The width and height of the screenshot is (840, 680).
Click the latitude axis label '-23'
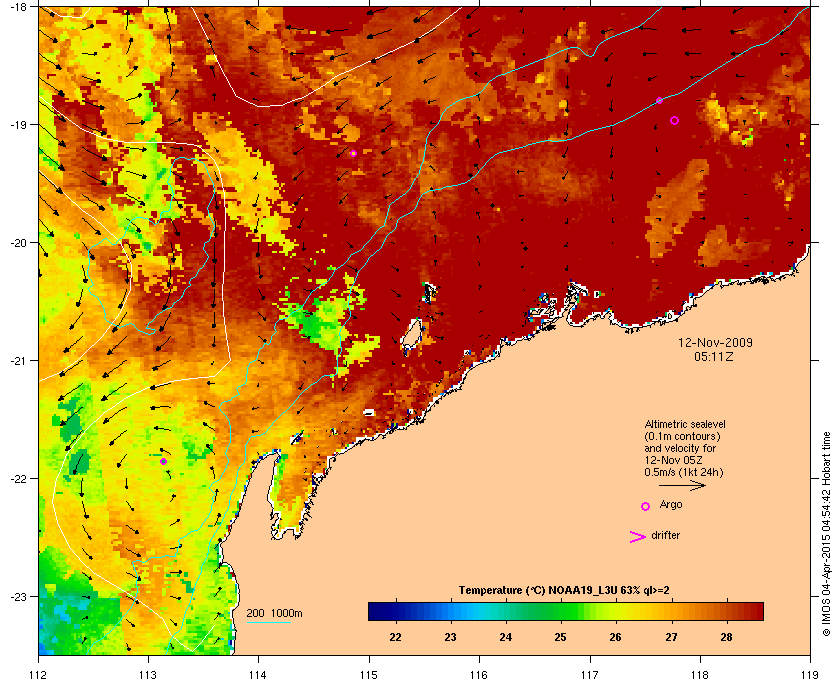[x=19, y=596]
